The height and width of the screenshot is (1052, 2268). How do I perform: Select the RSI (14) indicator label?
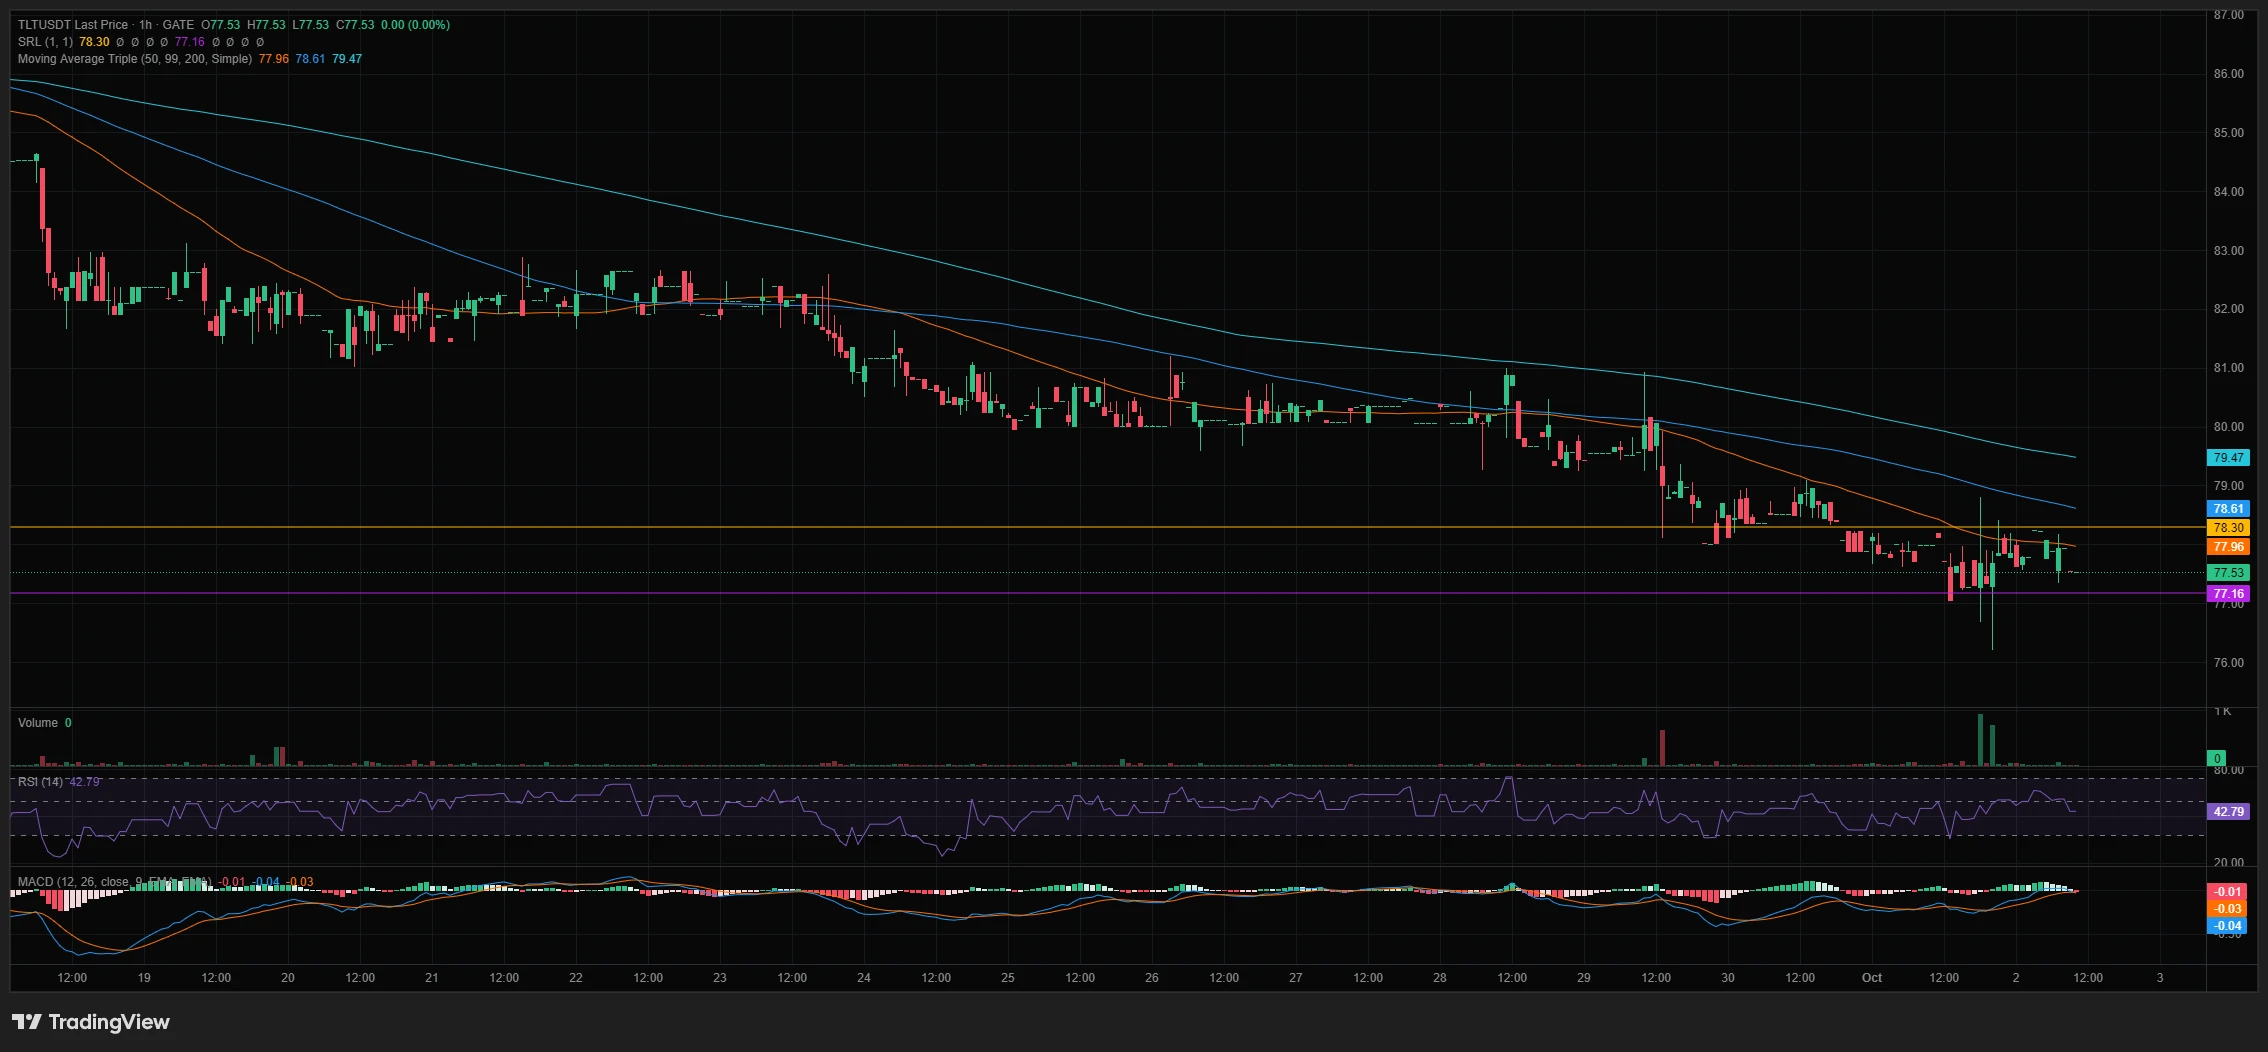(x=40, y=782)
